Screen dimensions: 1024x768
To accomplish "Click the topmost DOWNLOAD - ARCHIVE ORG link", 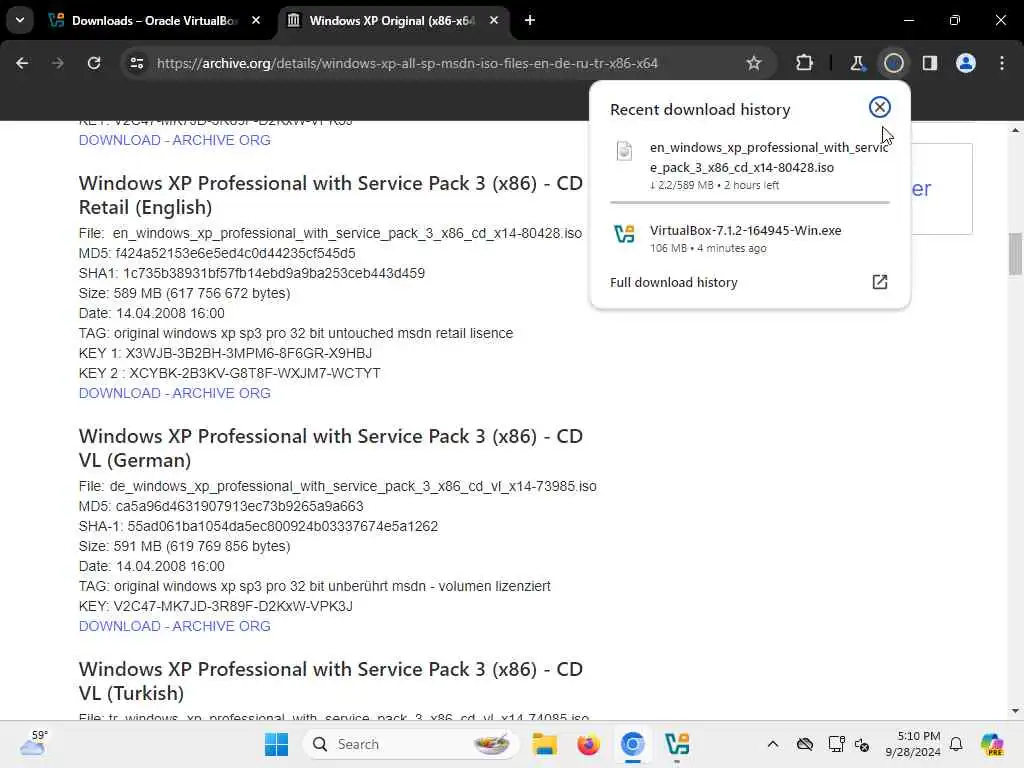I will click(174, 140).
